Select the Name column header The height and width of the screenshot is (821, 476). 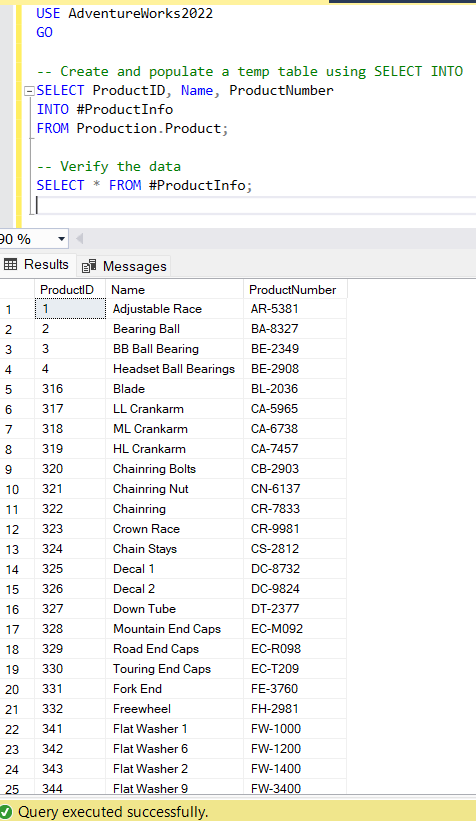[174, 290]
